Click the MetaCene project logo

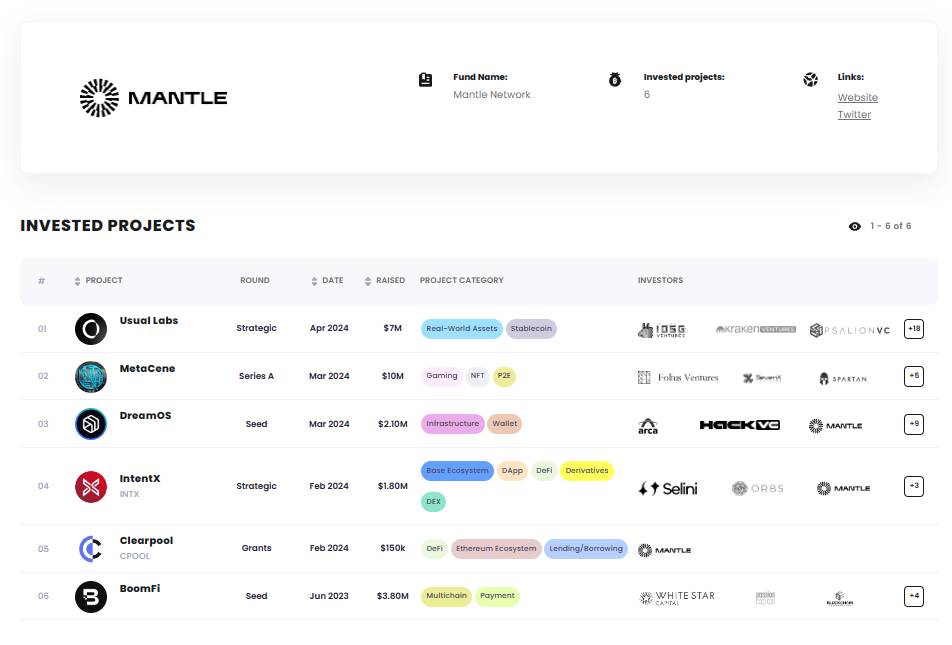91,377
